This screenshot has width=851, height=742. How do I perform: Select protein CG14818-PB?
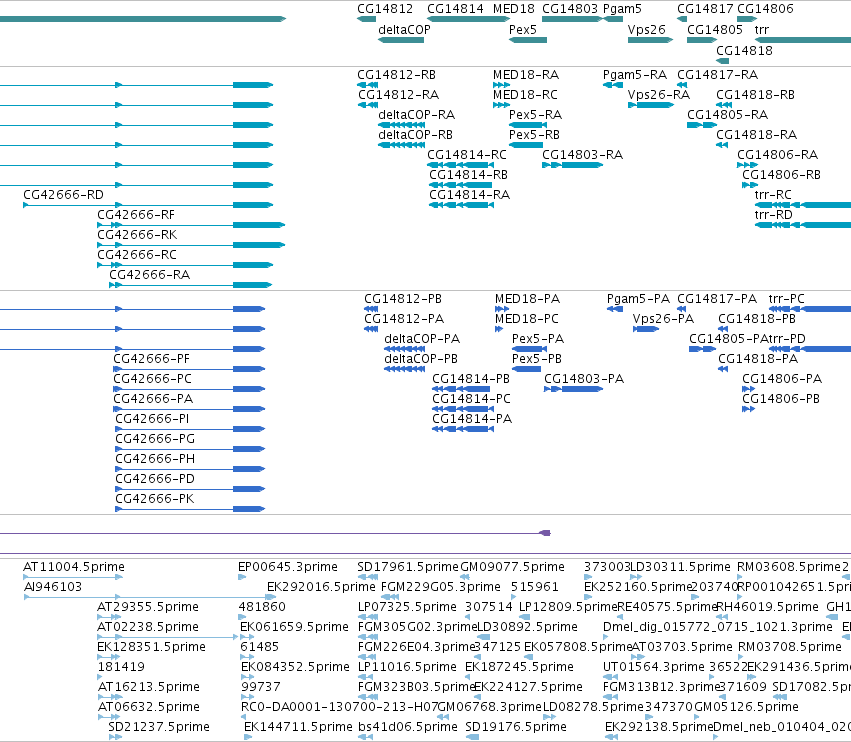pos(757,319)
